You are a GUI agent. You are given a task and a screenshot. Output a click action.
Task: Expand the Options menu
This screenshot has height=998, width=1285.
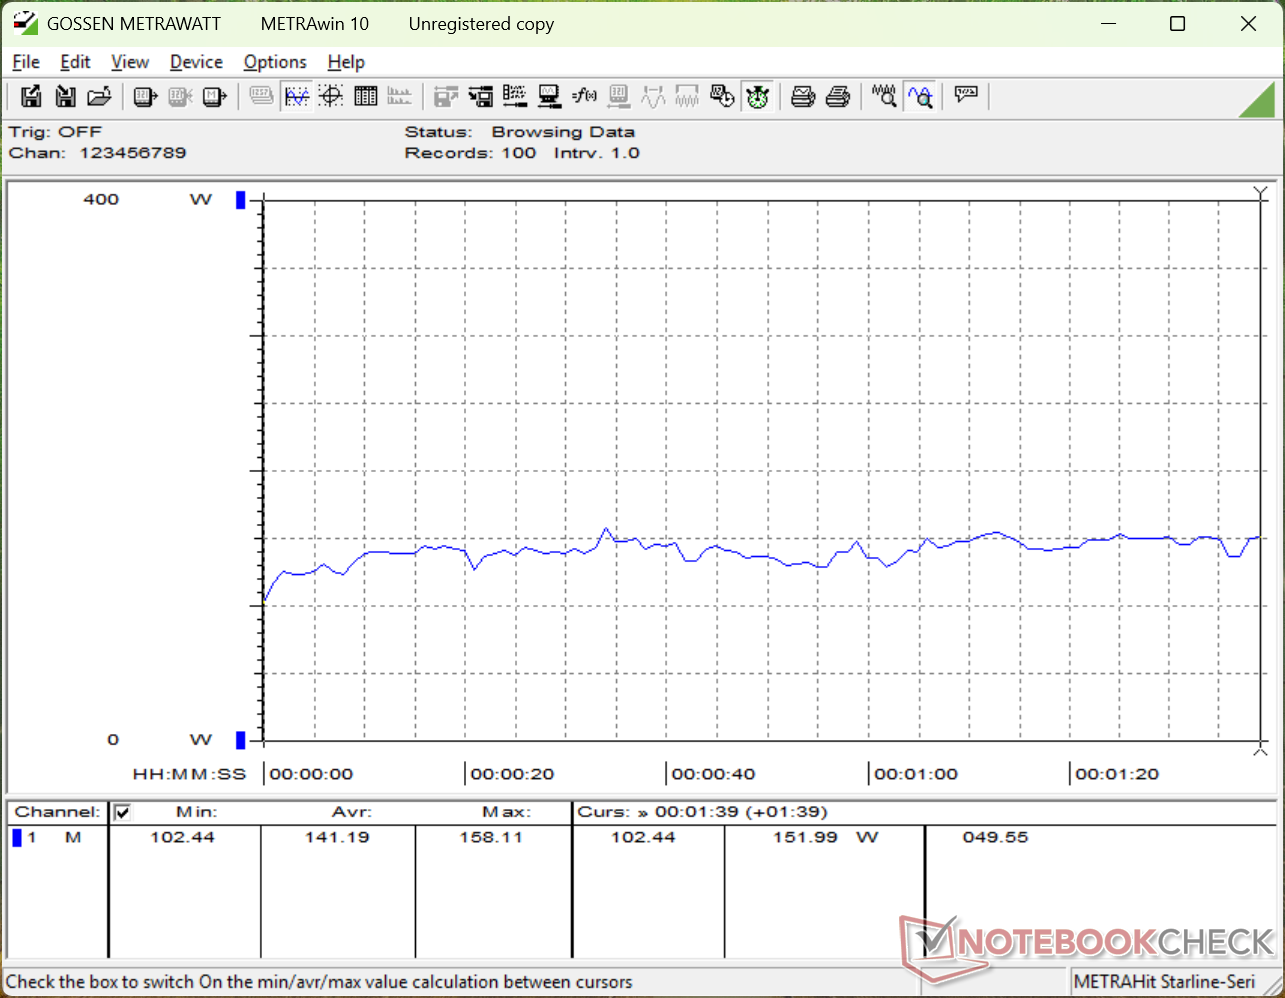[275, 62]
